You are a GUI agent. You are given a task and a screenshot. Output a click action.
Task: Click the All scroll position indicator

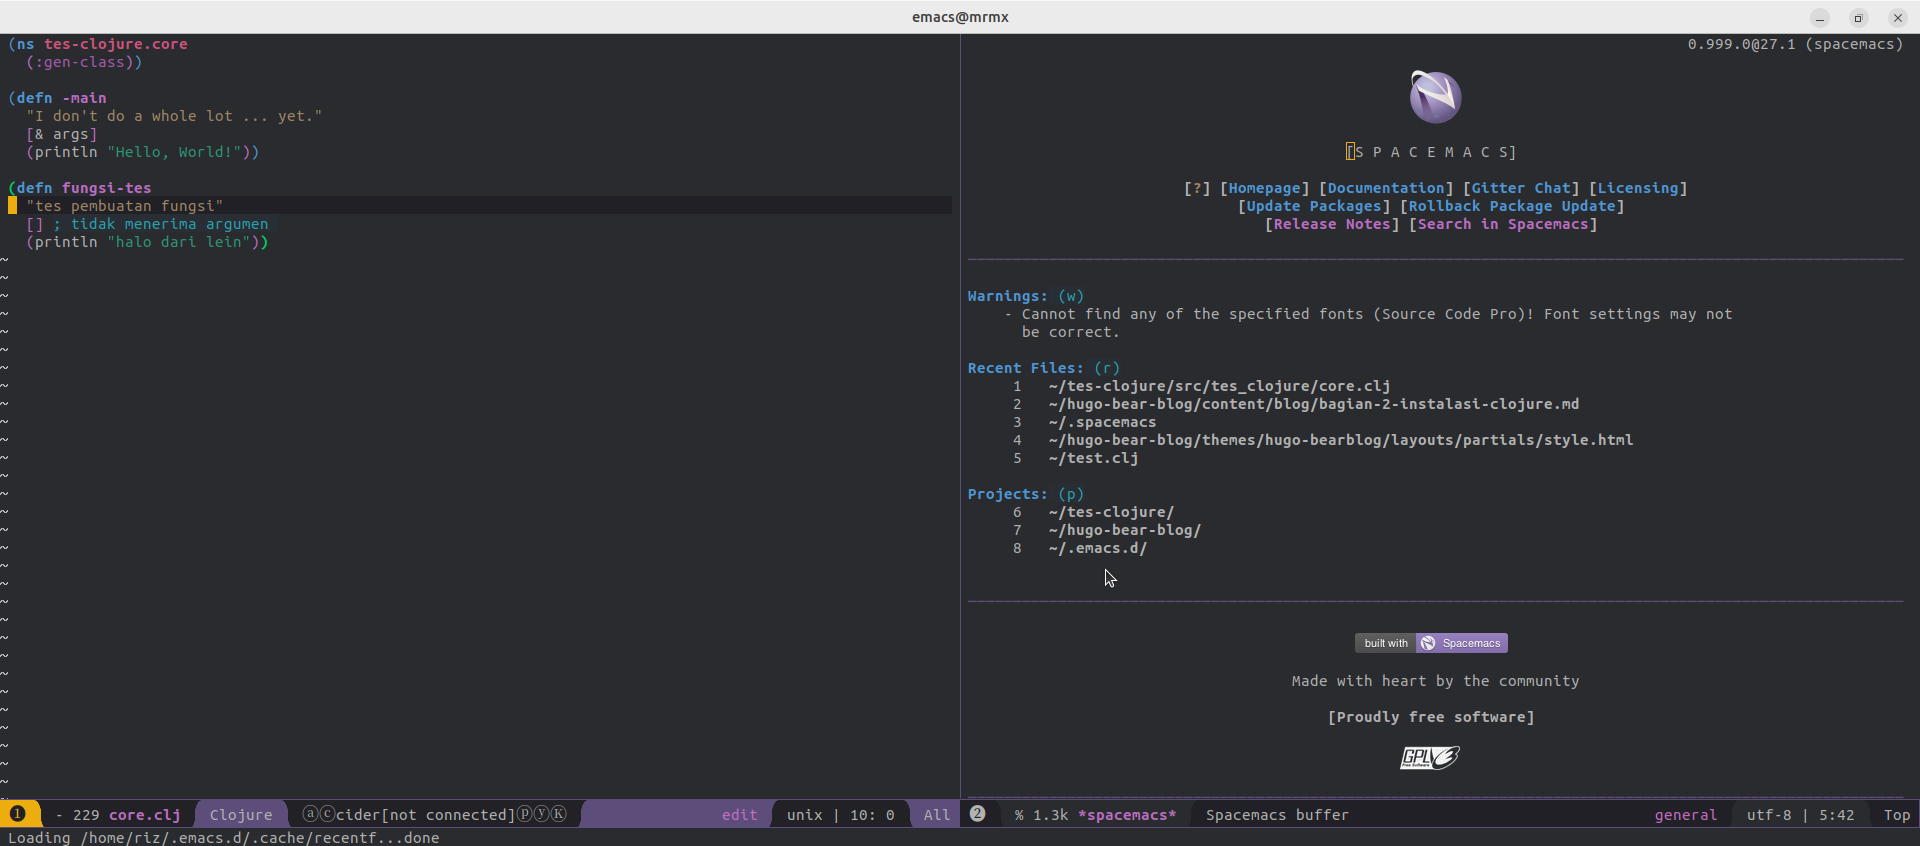click(x=937, y=815)
